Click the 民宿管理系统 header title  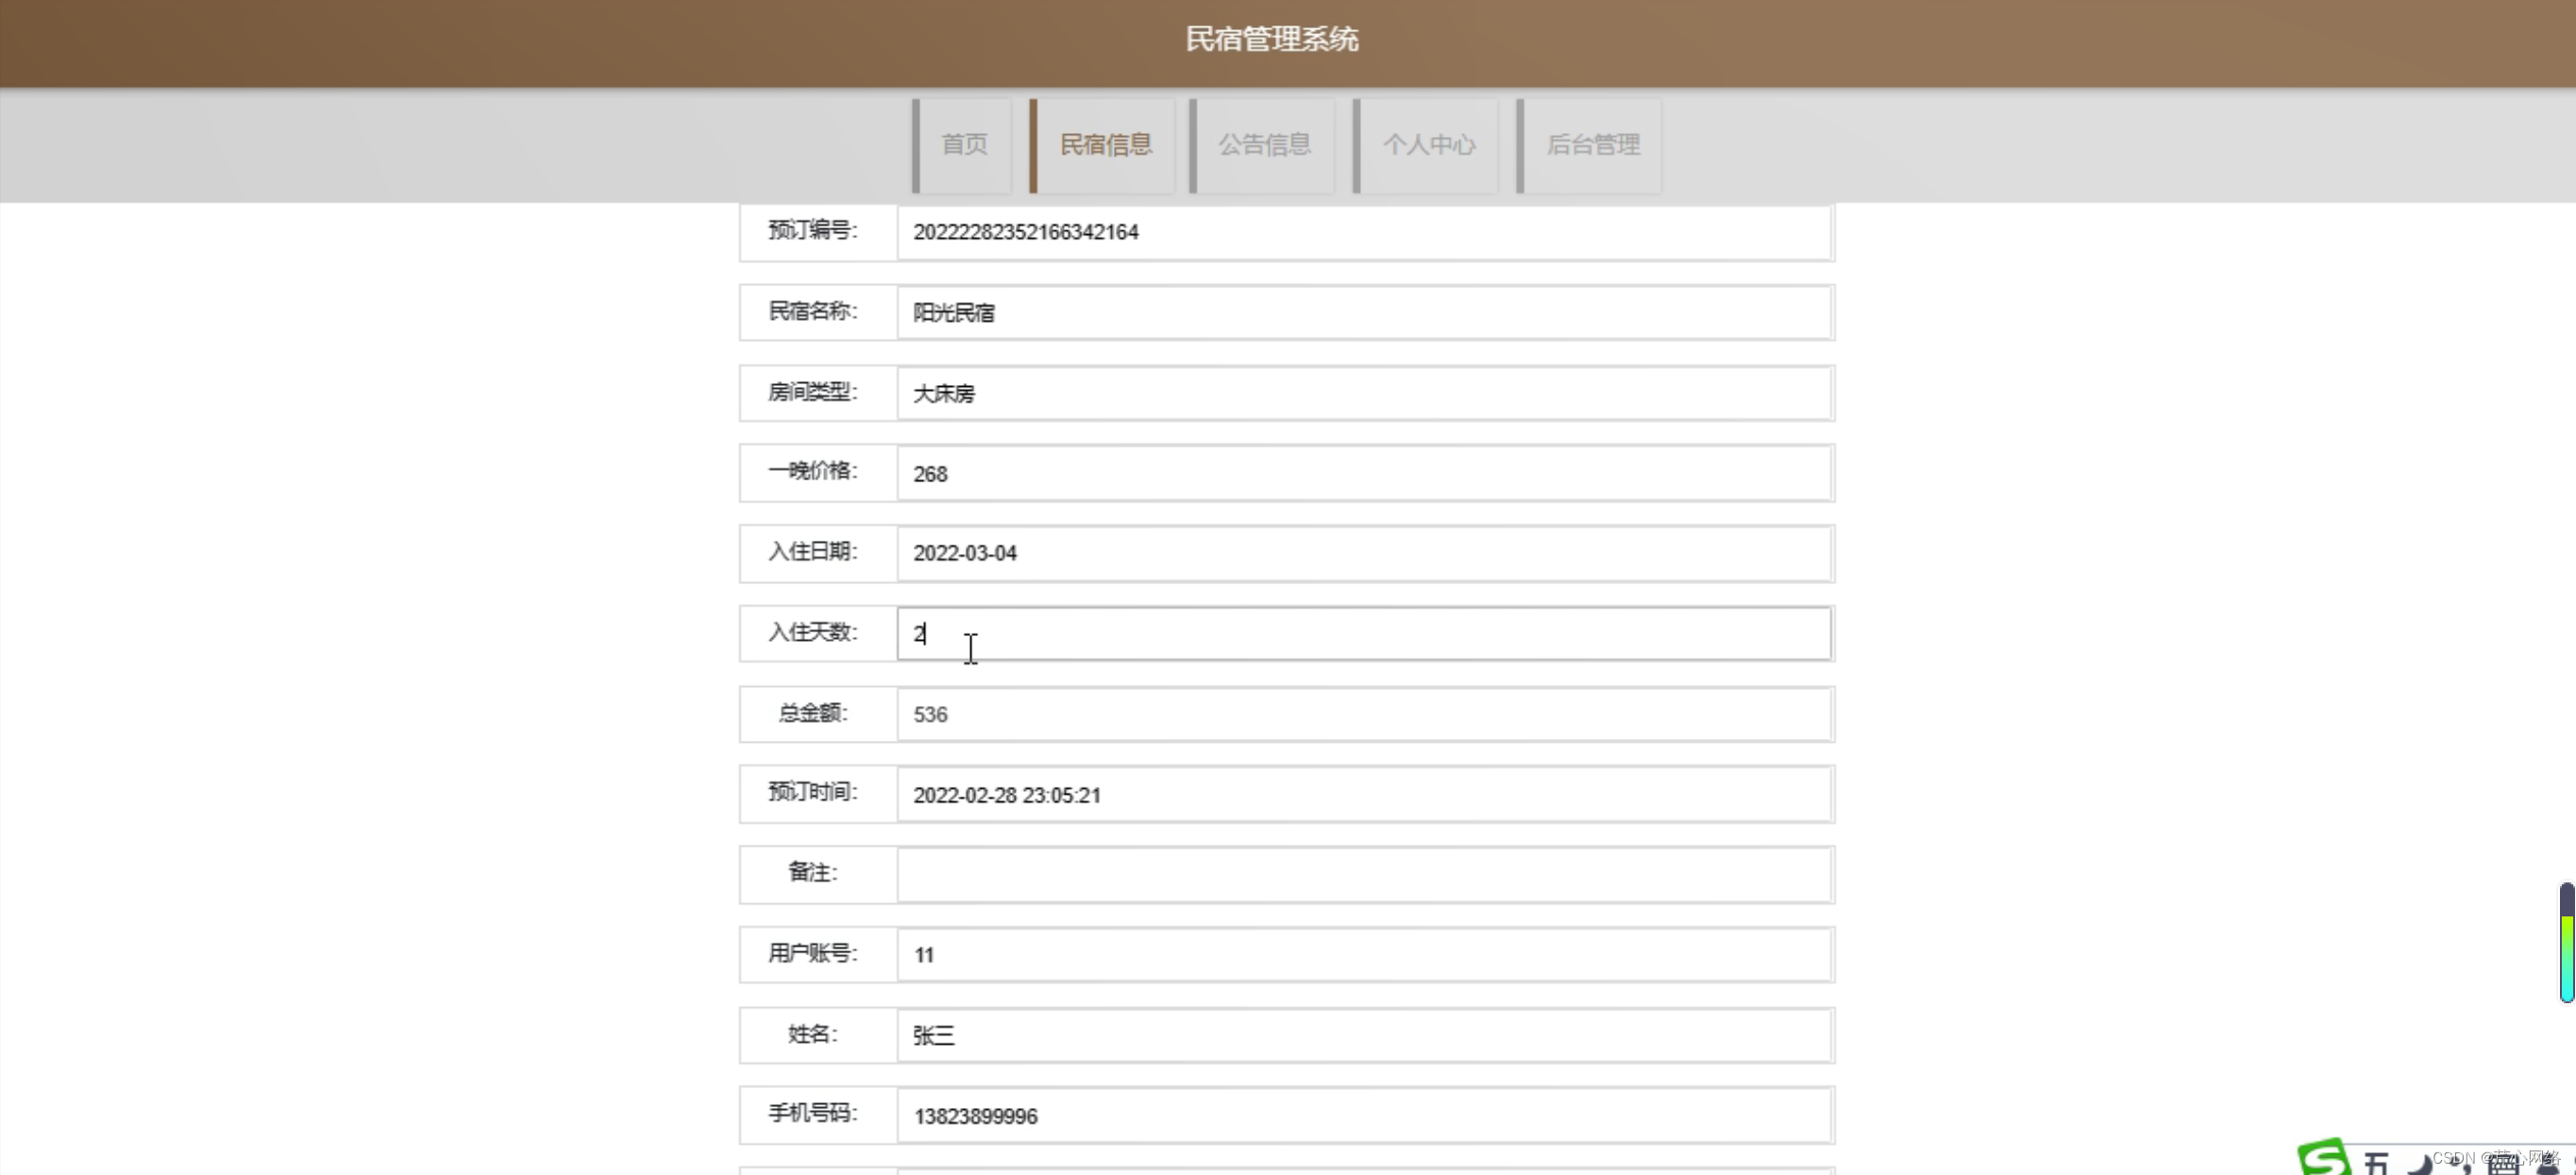pyautogui.click(x=1271, y=39)
